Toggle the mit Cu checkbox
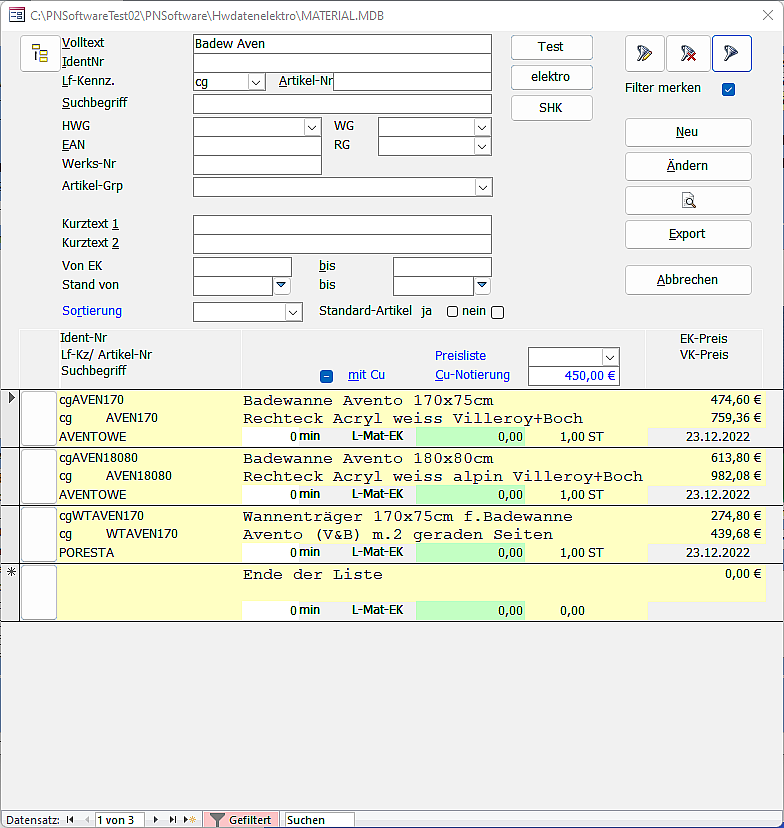The height and width of the screenshot is (828, 784). [x=326, y=376]
